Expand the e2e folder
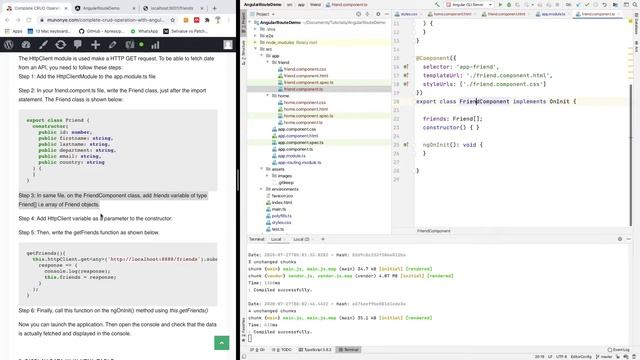Viewport: 640px width, 360px height. [x=256, y=36]
